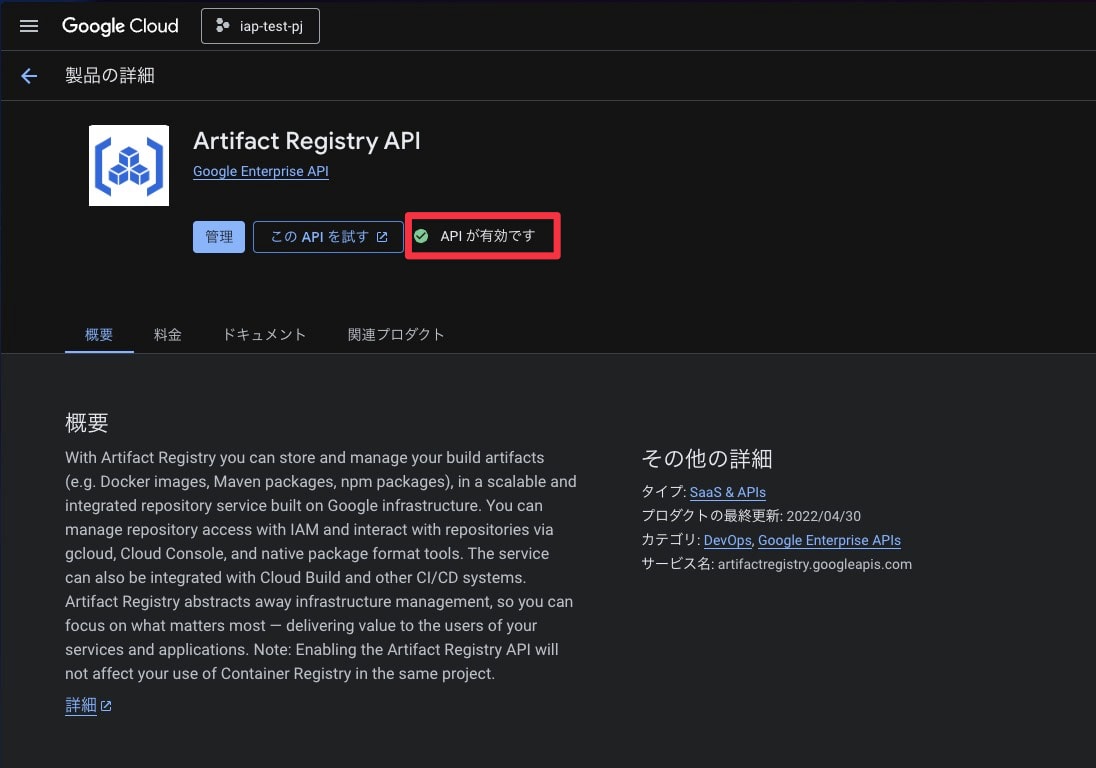Select the 概要 tab

99,335
